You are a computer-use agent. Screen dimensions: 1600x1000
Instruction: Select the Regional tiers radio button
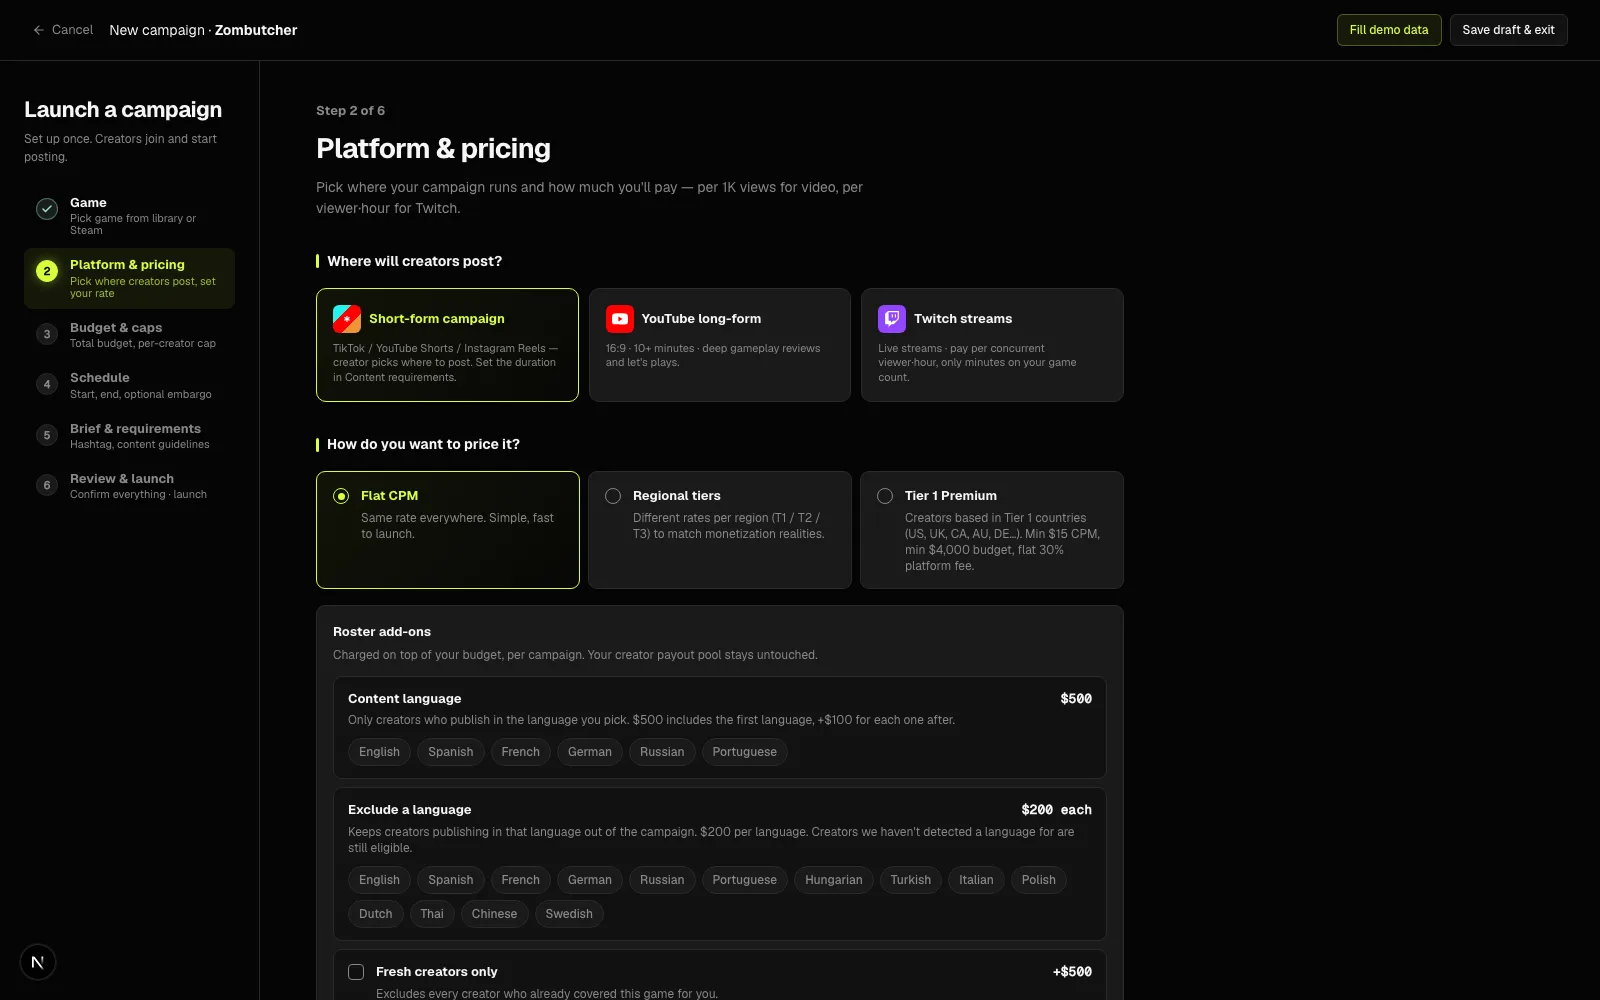tap(613, 496)
